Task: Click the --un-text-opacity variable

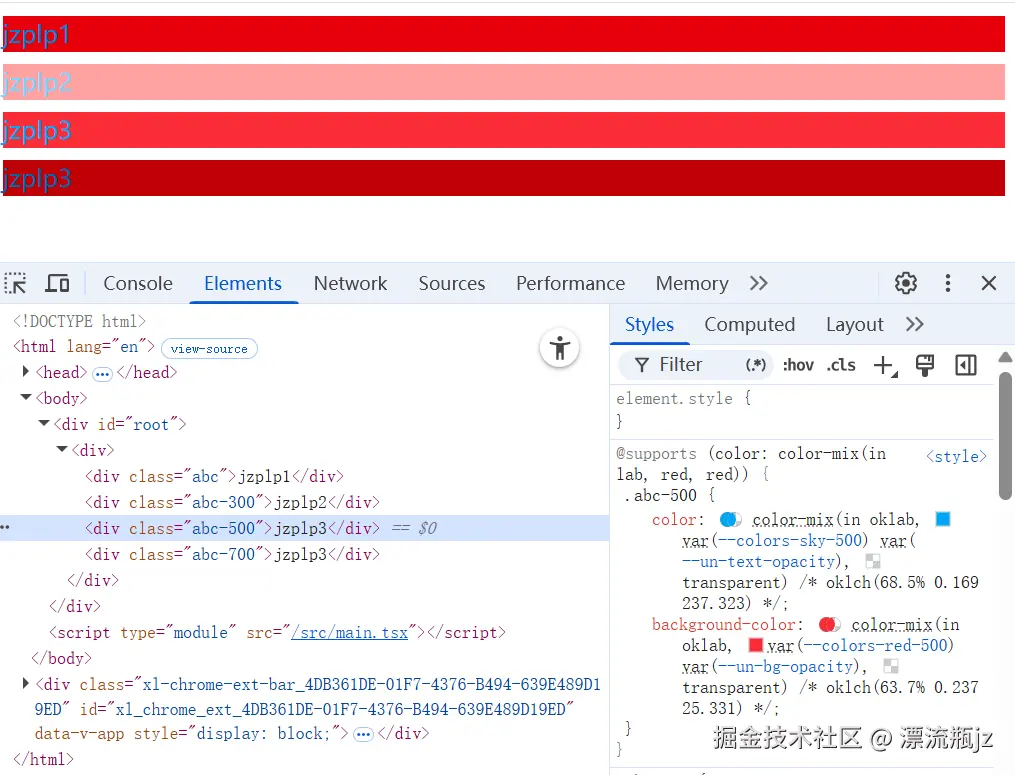Action: pyautogui.click(x=759, y=562)
